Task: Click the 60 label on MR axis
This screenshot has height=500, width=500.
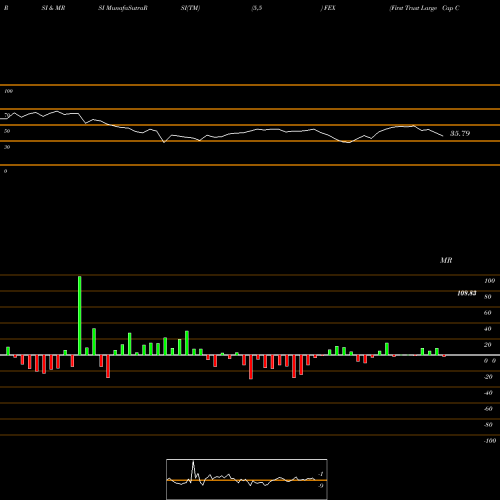Action: click(488, 313)
